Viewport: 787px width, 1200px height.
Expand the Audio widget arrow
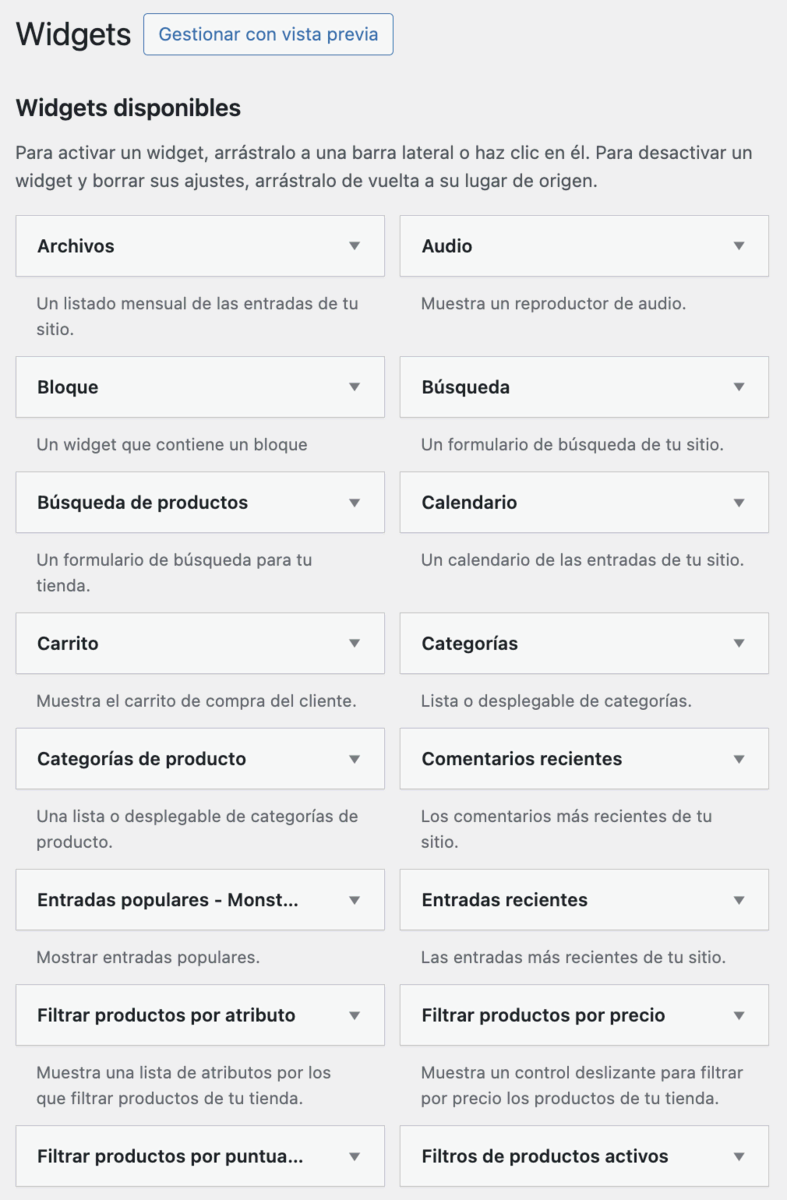click(739, 246)
